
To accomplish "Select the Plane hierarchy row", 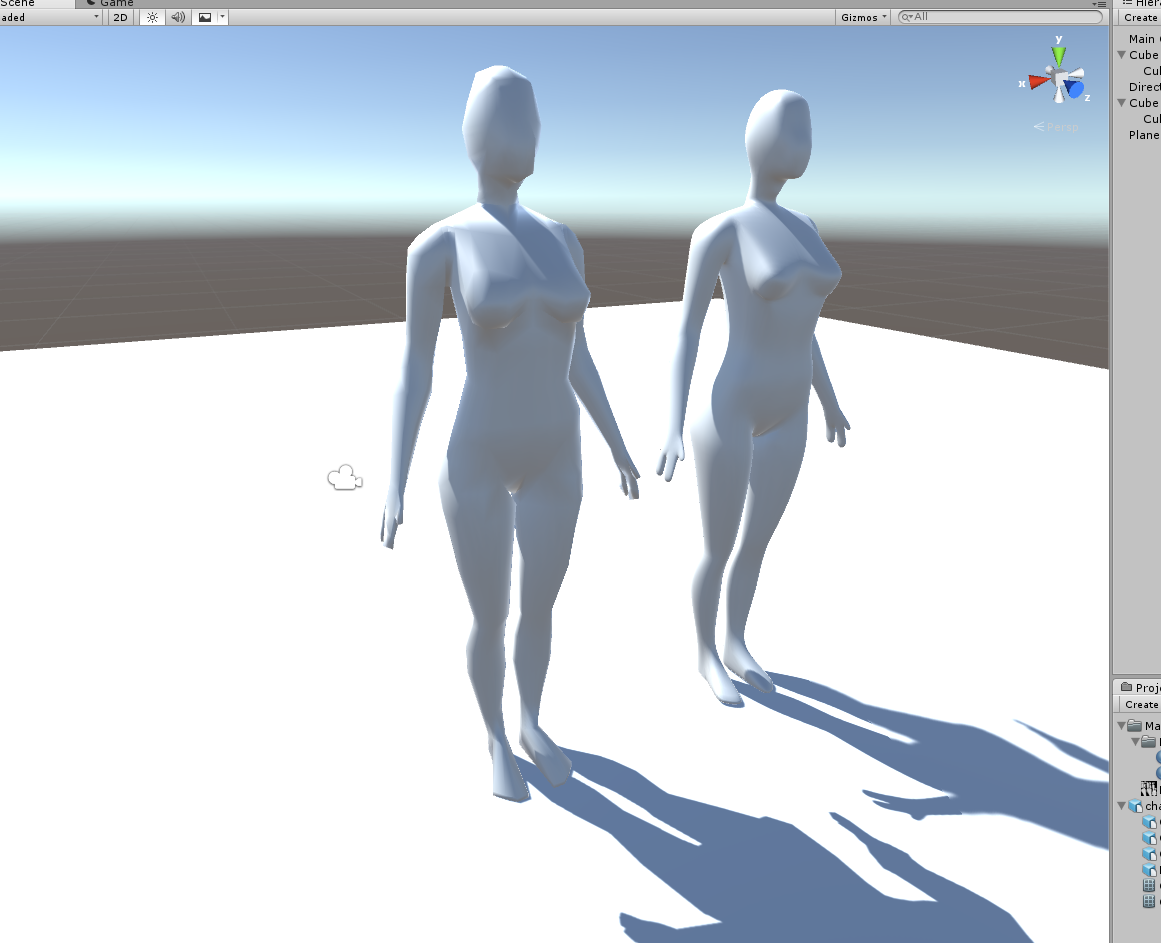I will pos(1139,135).
